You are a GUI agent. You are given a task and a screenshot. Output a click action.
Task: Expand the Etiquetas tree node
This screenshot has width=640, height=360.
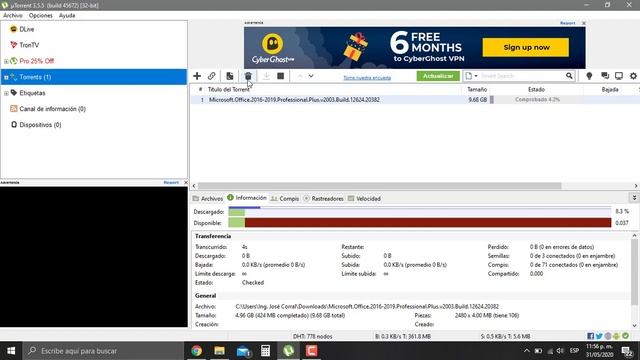click(x=6, y=93)
